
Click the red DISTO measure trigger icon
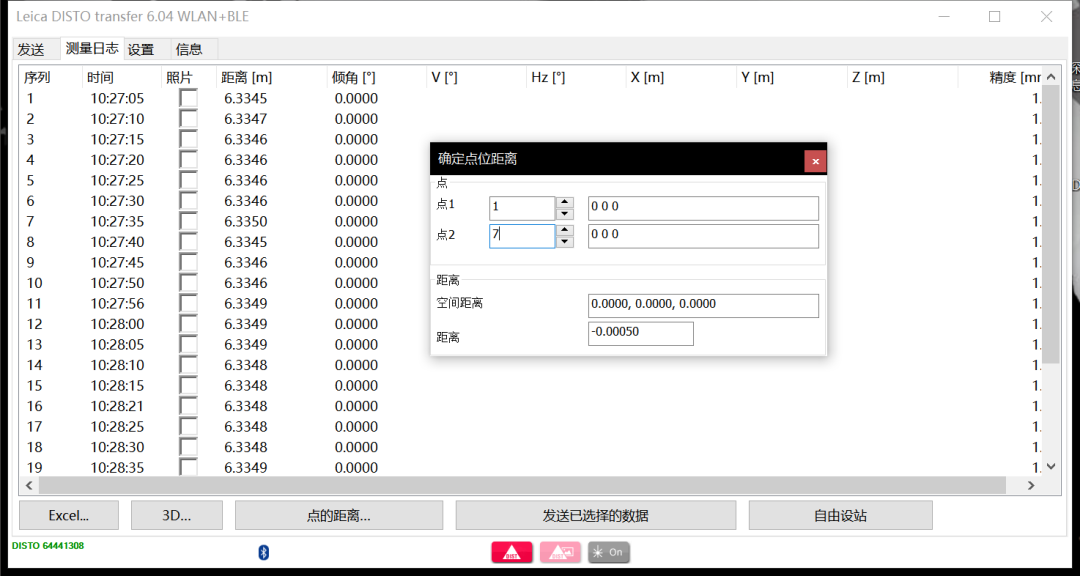[512, 551]
